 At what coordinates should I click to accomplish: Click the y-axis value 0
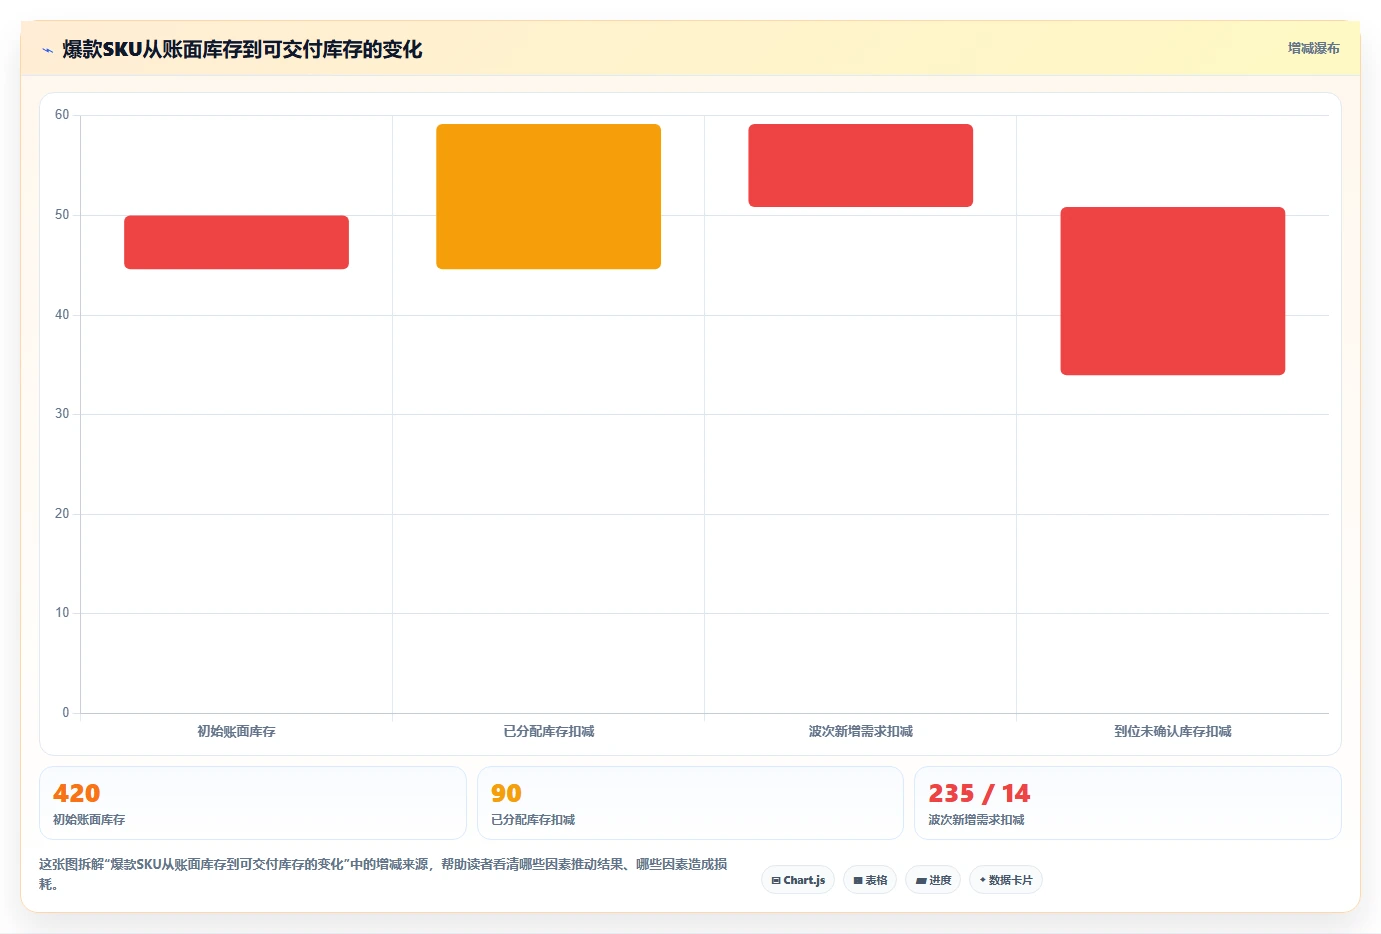pyautogui.click(x=66, y=713)
